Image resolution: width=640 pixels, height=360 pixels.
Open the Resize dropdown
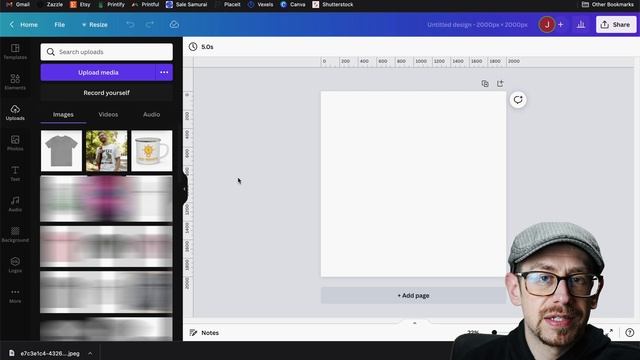pos(94,24)
